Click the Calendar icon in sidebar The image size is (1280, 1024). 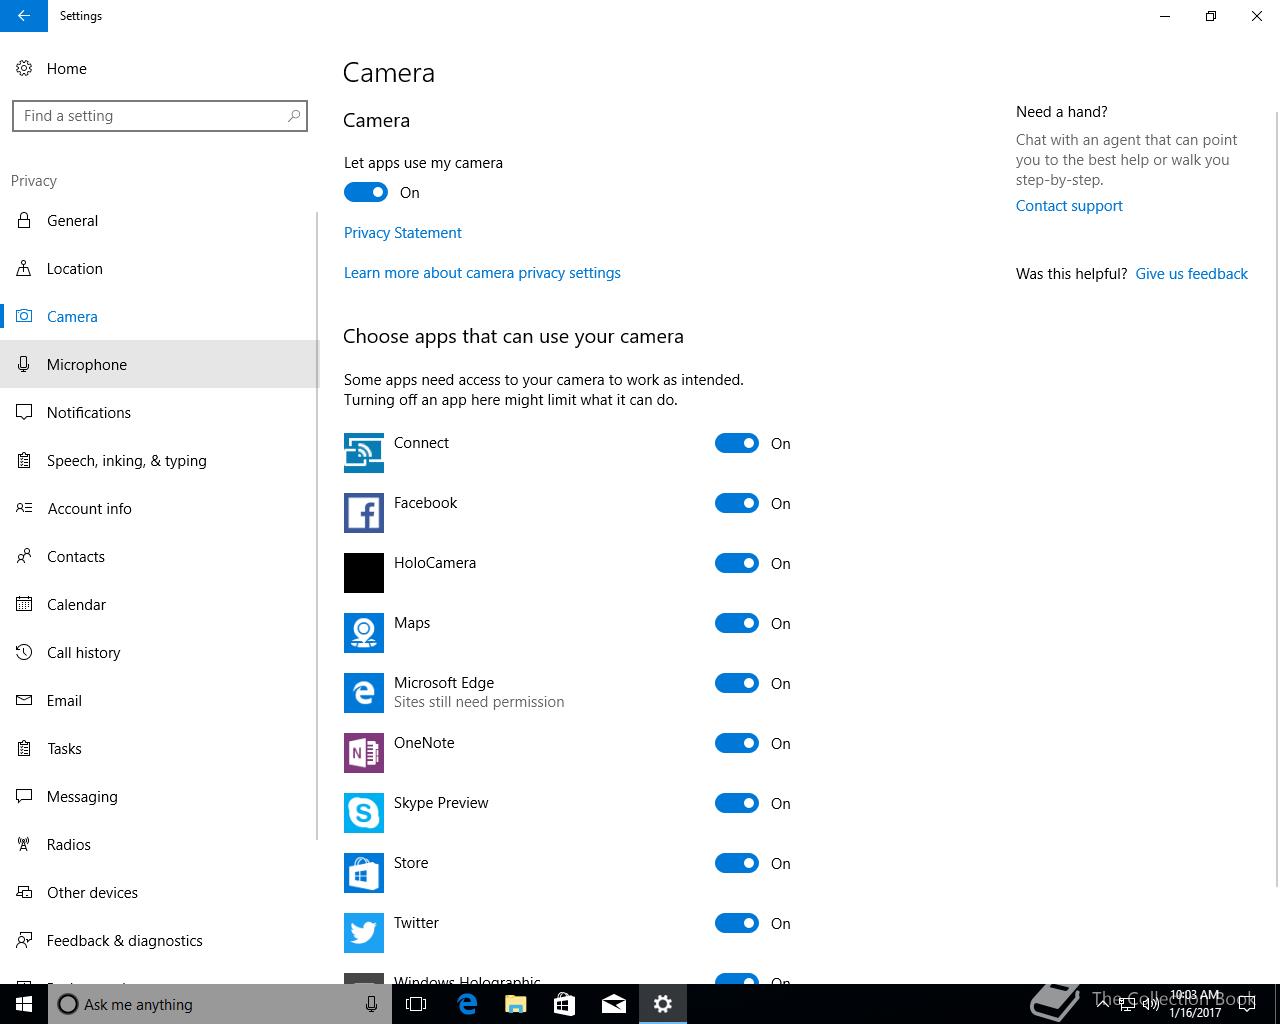[24, 605]
